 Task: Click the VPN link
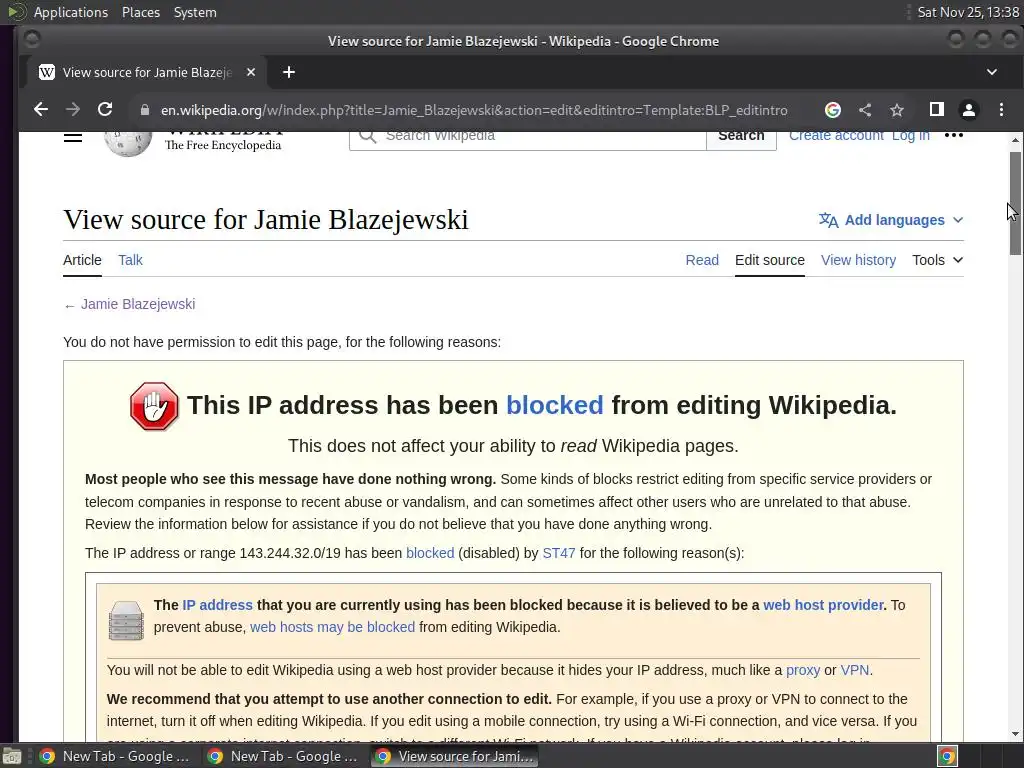tap(854, 670)
